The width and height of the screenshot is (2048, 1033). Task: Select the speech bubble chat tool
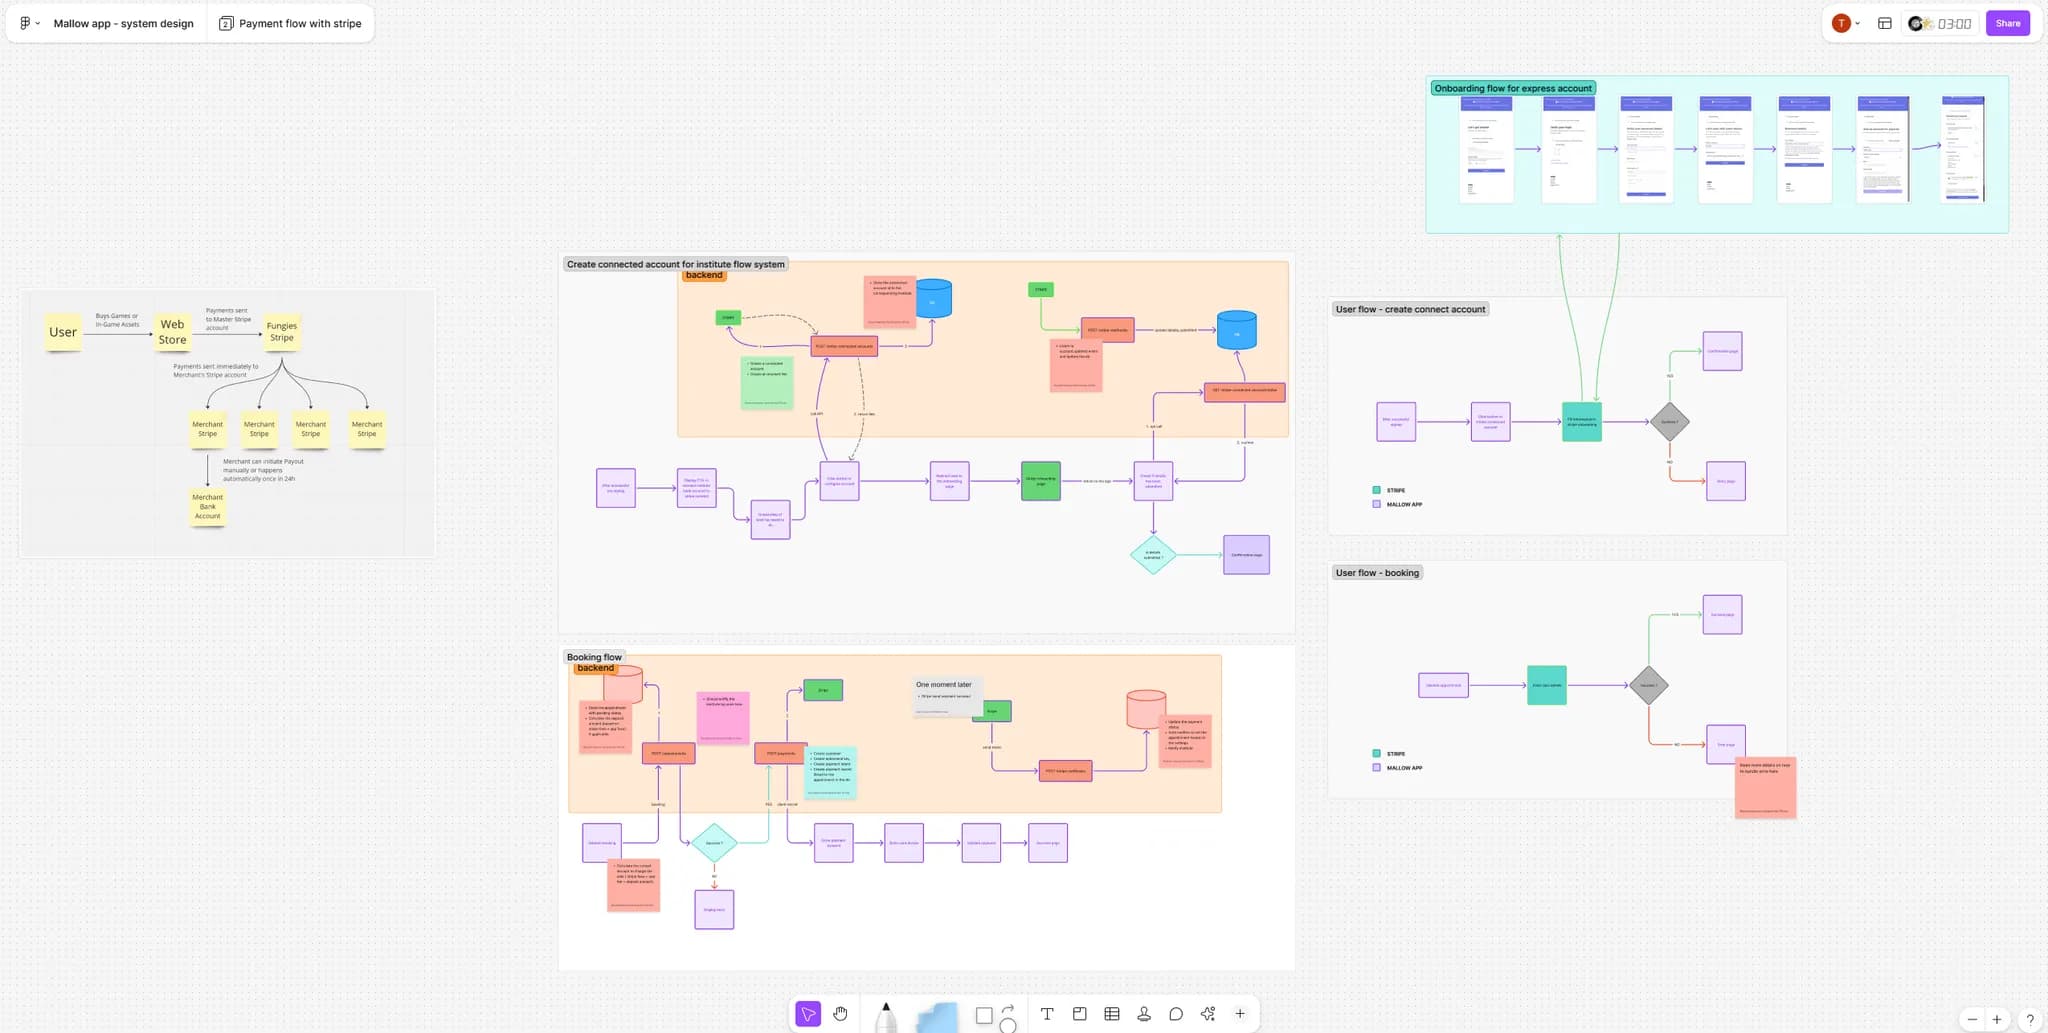1176,1013
